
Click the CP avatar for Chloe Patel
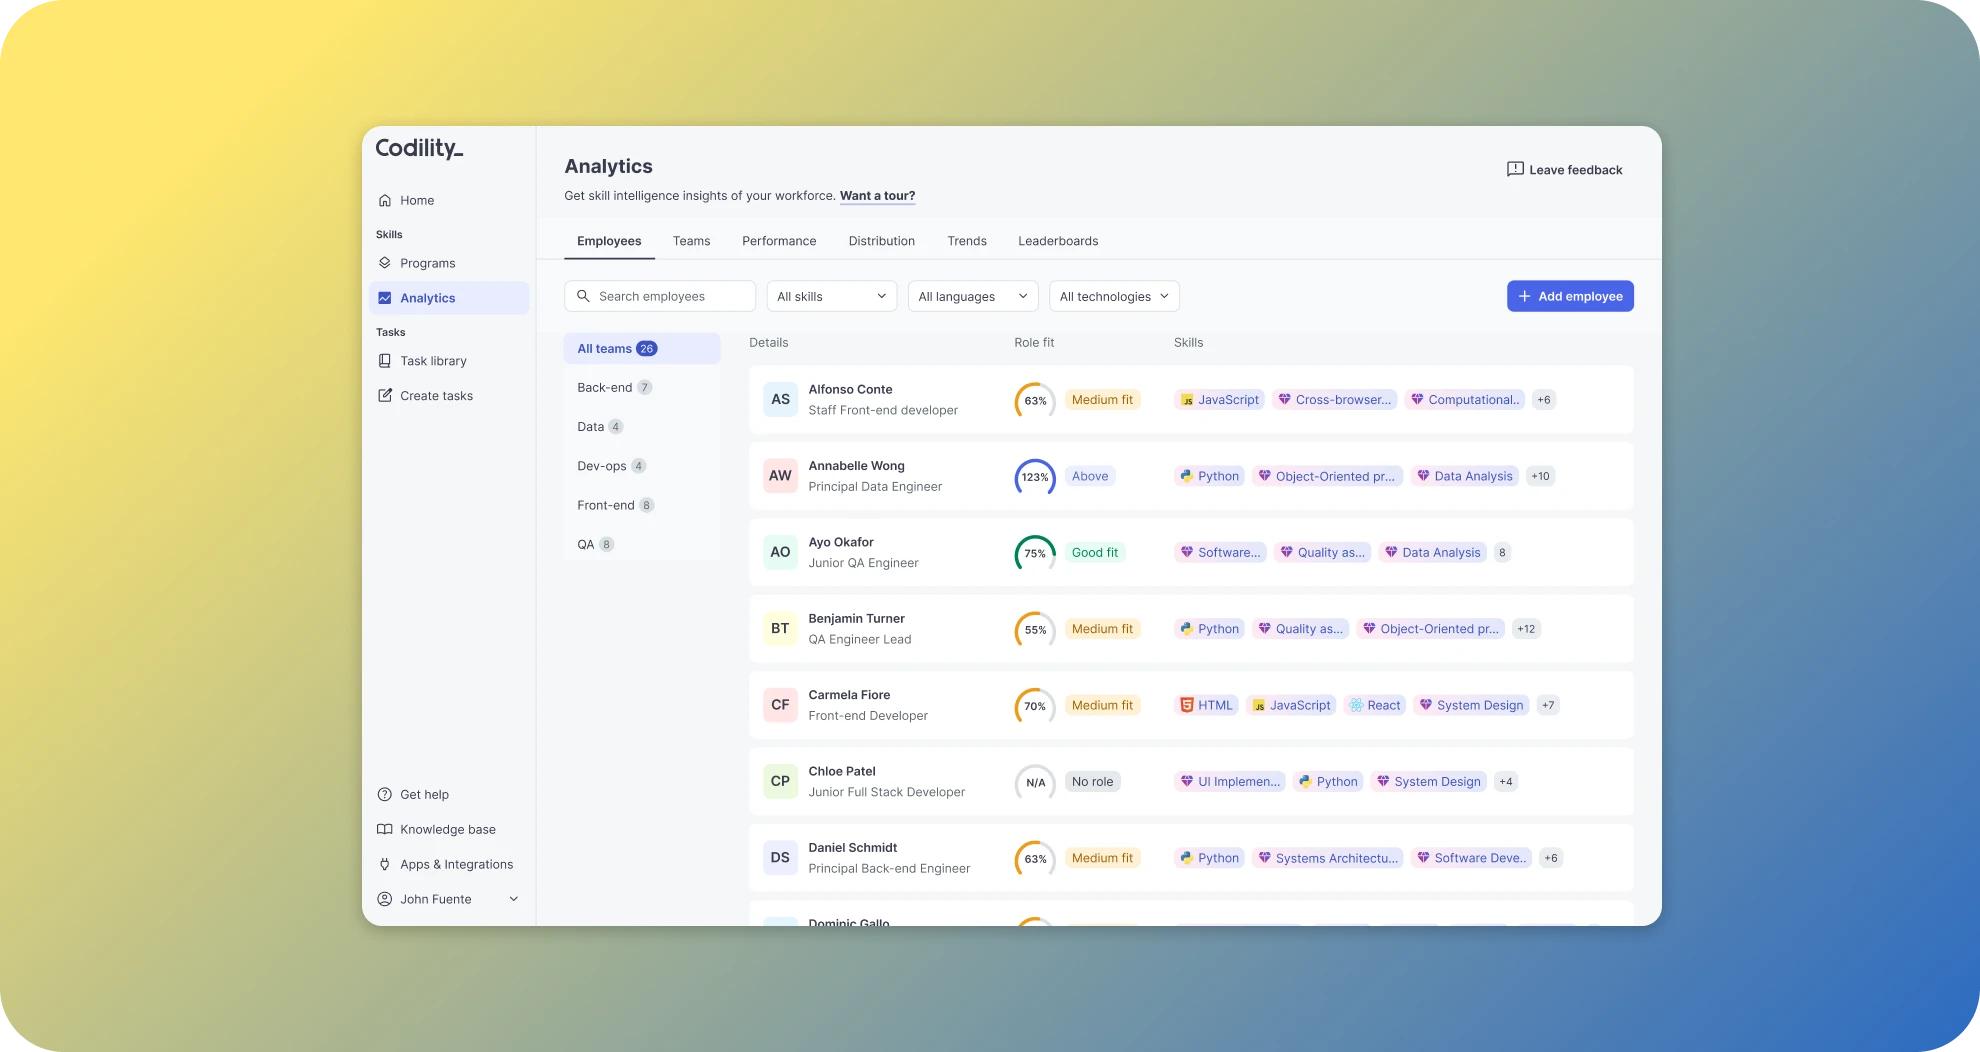click(x=780, y=781)
